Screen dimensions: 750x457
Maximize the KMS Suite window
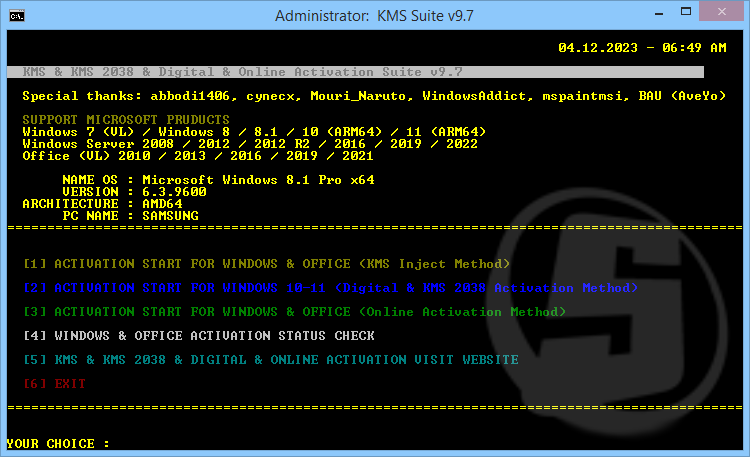677,14
